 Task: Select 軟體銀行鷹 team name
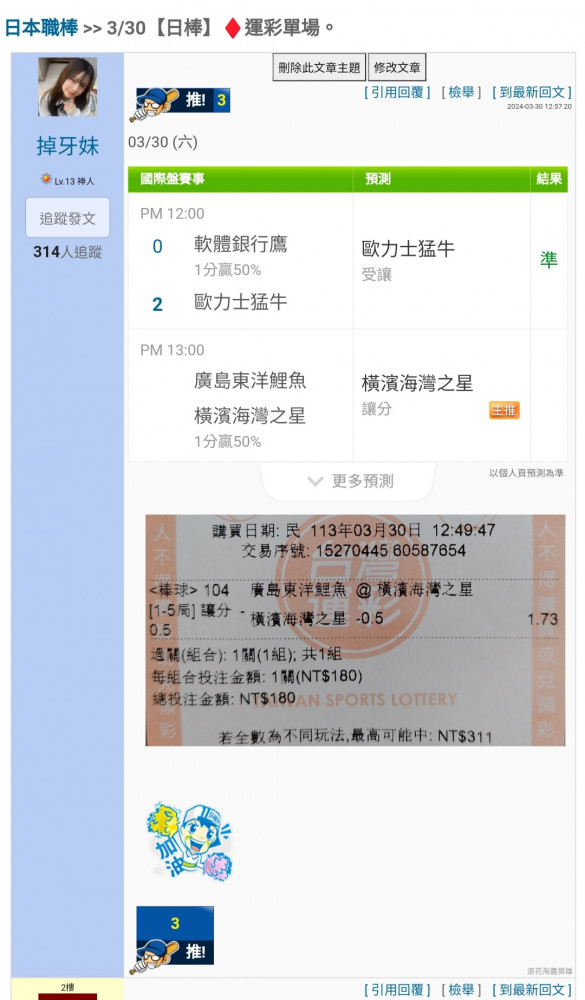(x=241, y=244)
